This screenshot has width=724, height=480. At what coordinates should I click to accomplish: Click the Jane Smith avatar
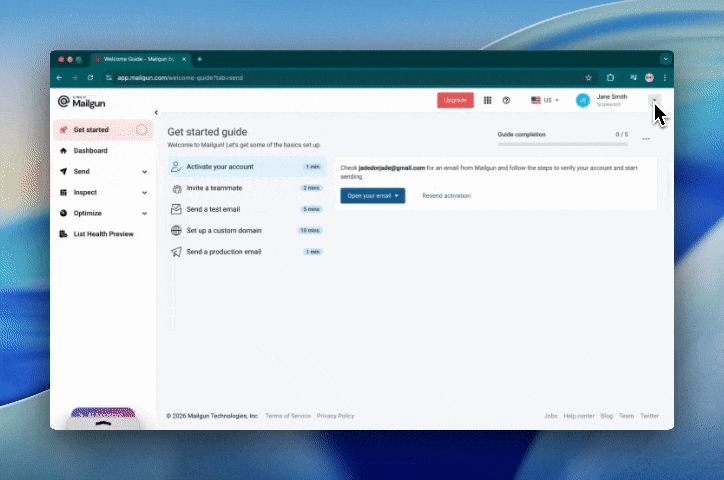click(583, 100)
